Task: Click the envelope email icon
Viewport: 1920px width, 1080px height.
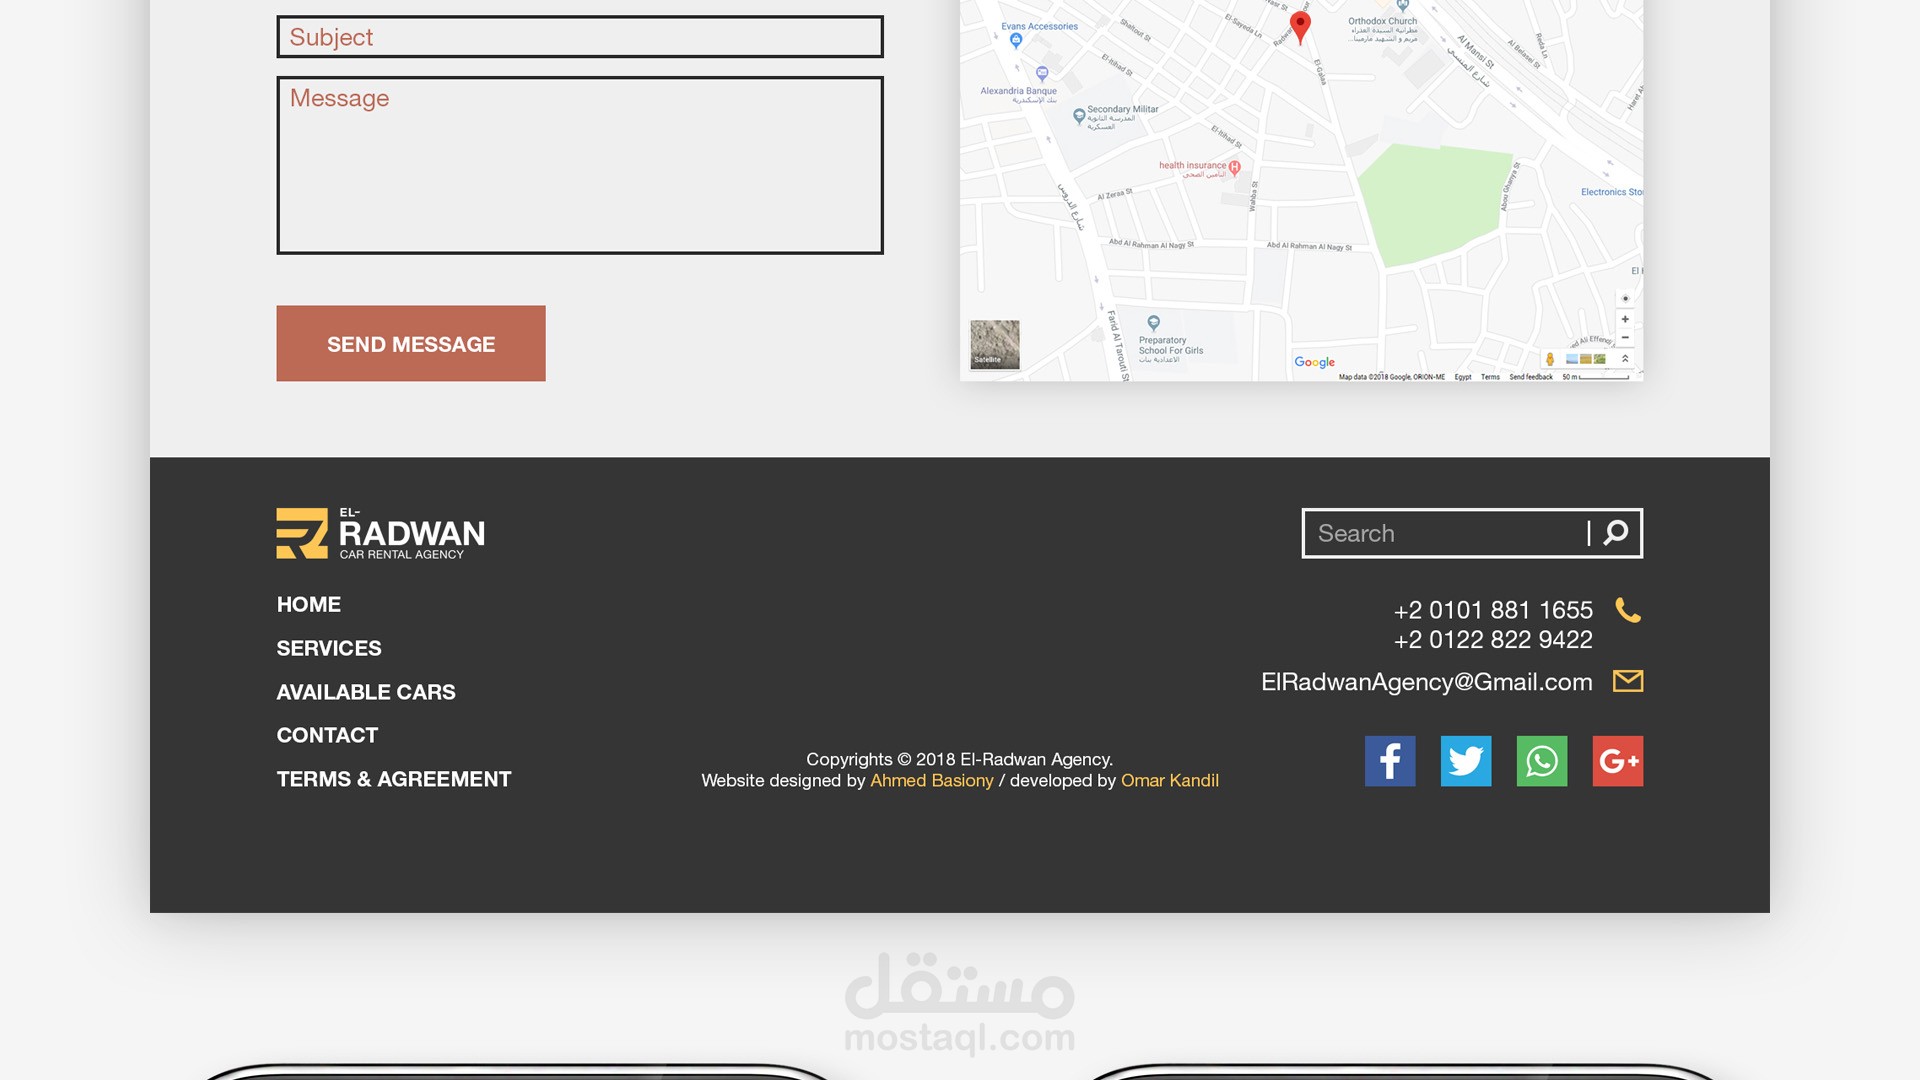Action: point(1628,681)
